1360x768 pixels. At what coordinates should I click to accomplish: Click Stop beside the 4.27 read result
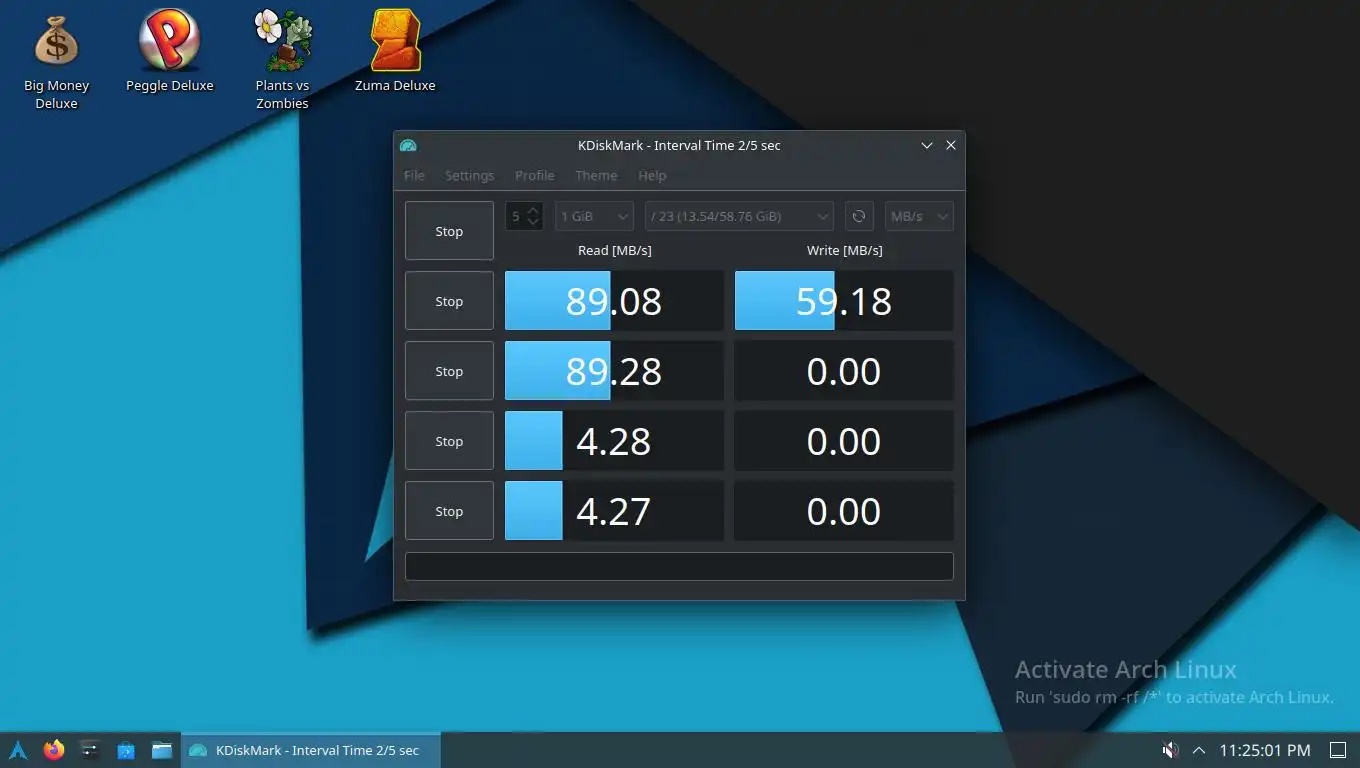(x=449, y=511)
